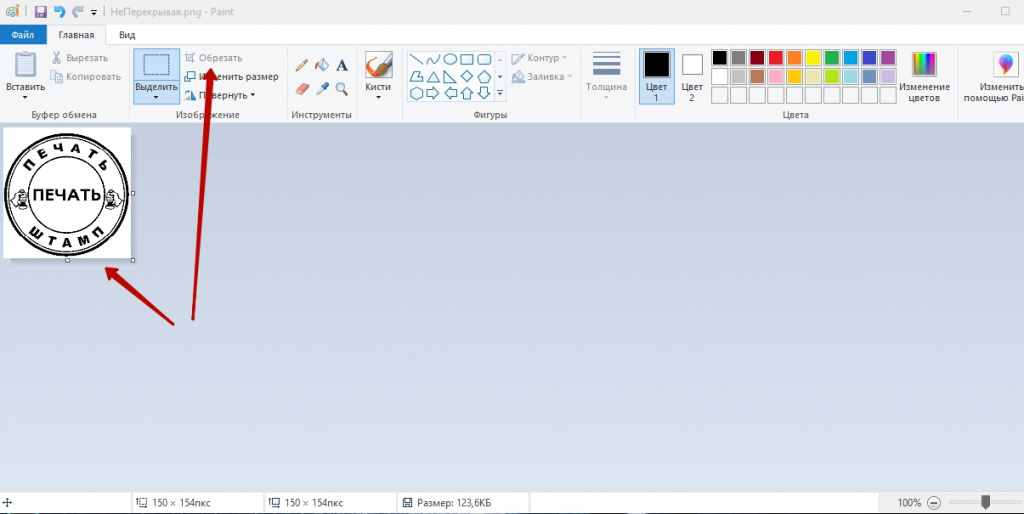Viewport: 1024px width, 514px height.
Task: Pick the orange color swatch
Action: (794, 57)
